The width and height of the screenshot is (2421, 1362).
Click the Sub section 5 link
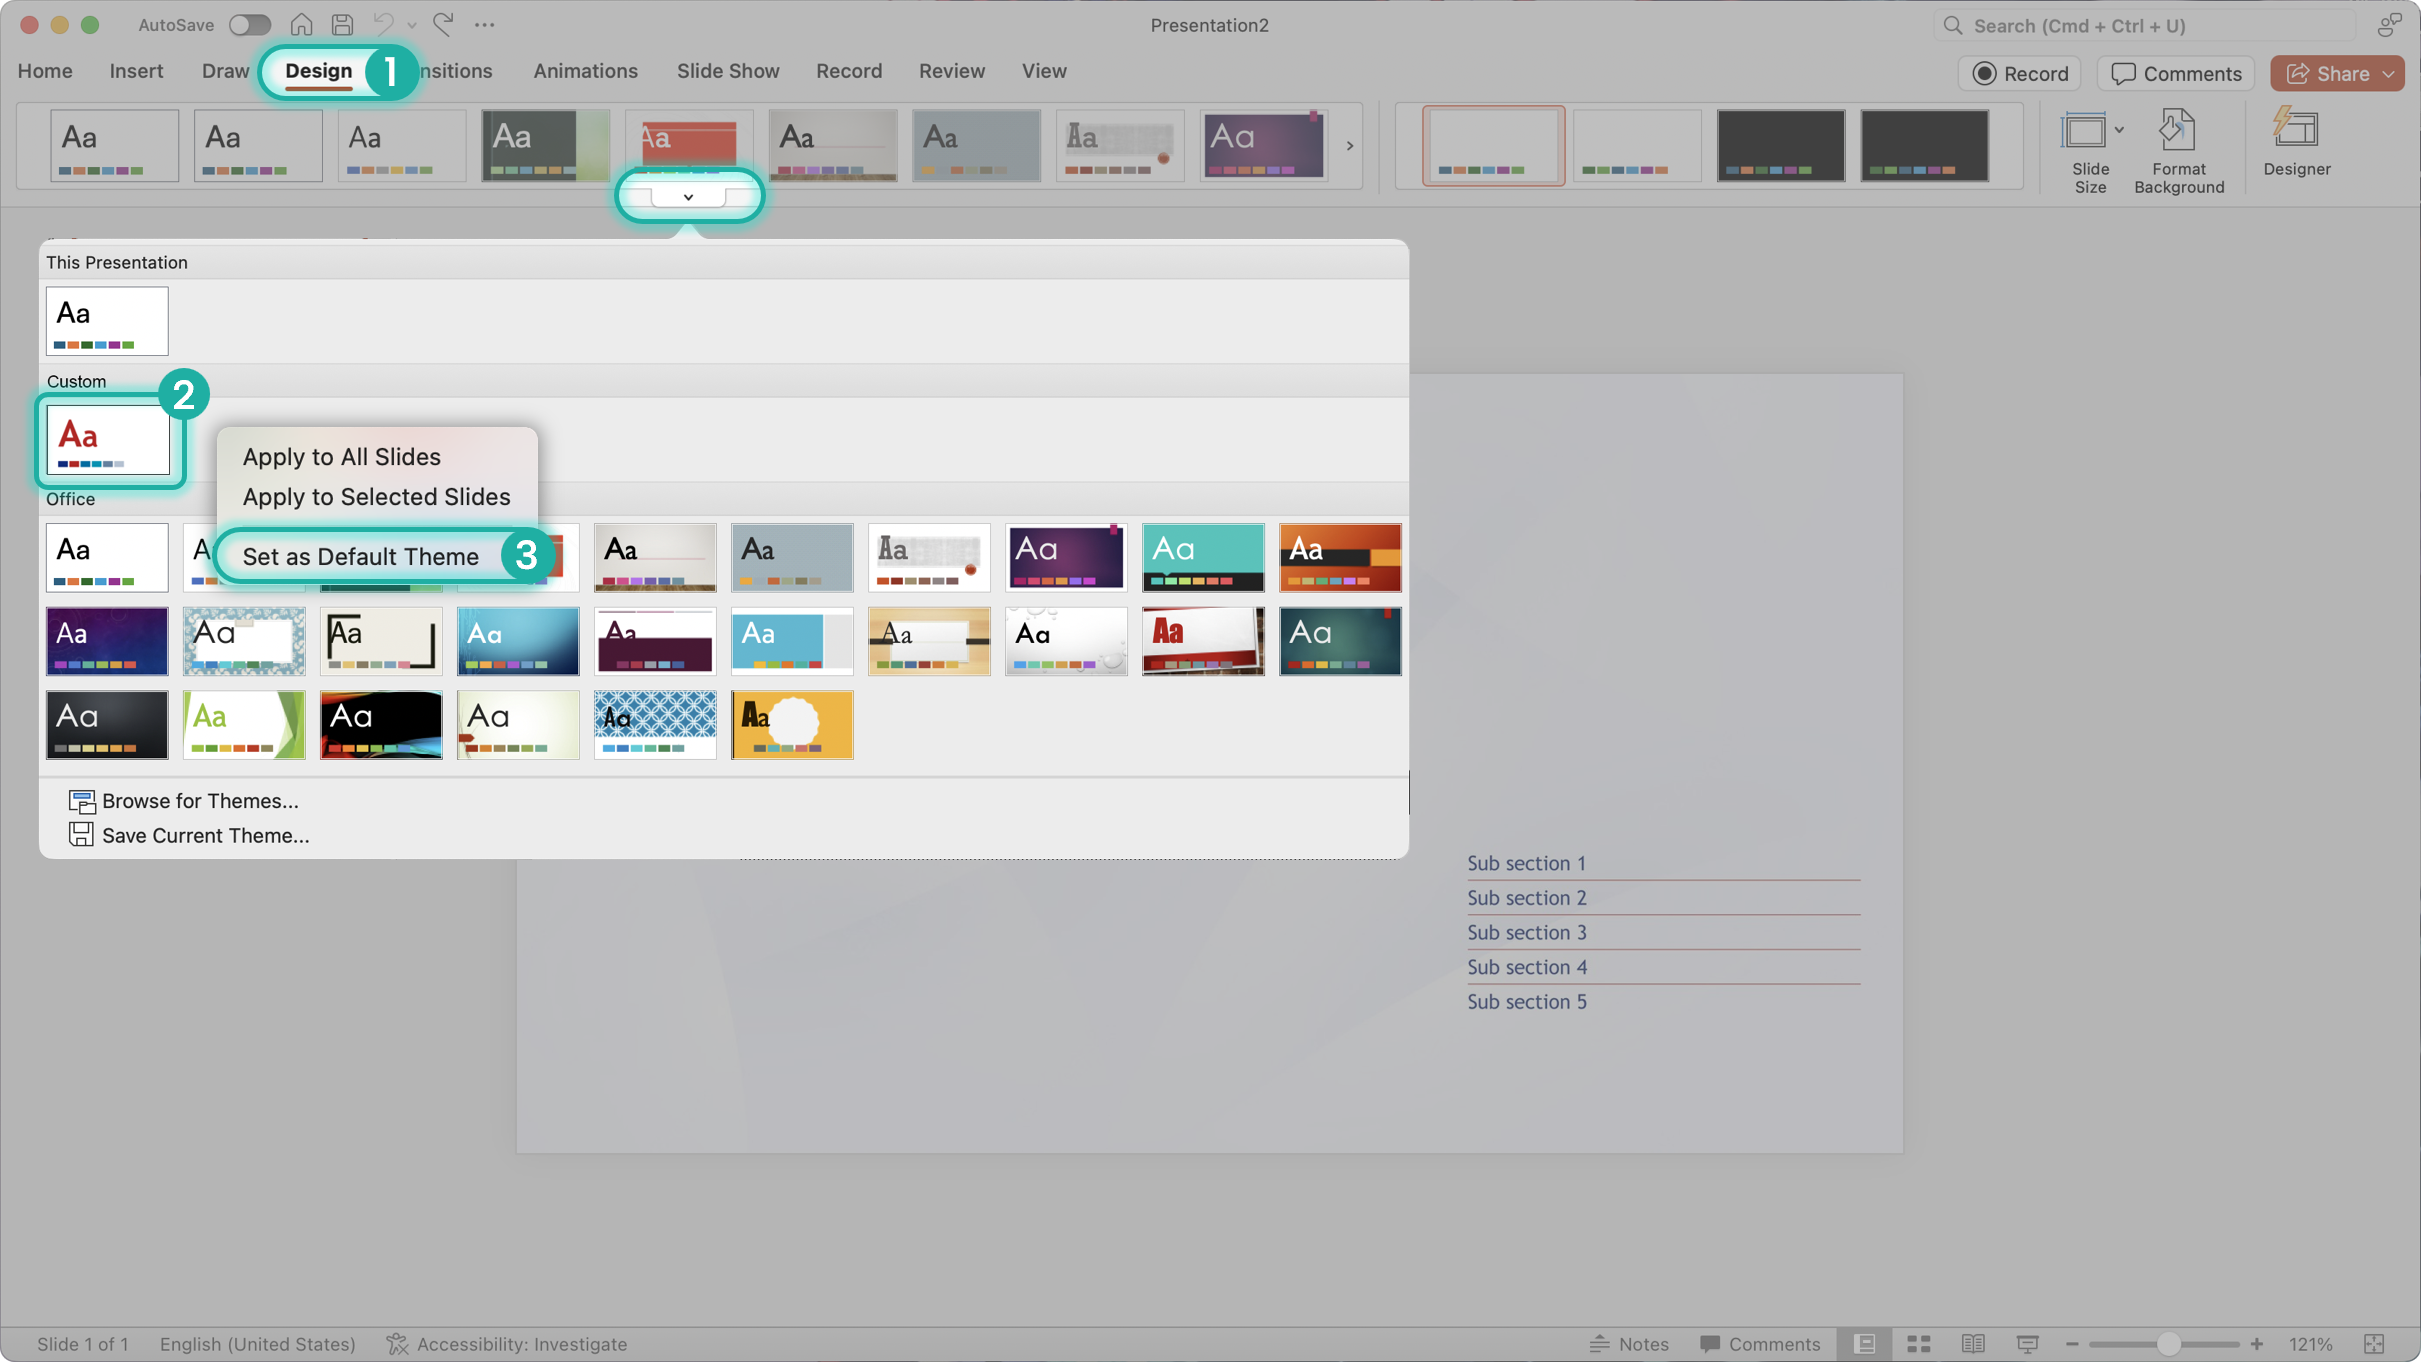[x=1526, y=1002]
